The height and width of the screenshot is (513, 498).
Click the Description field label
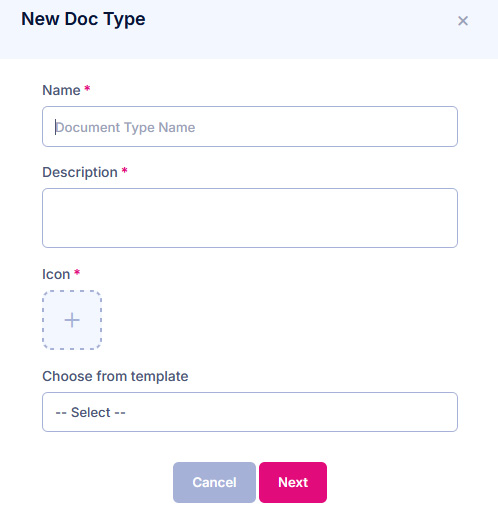point(80,173)
